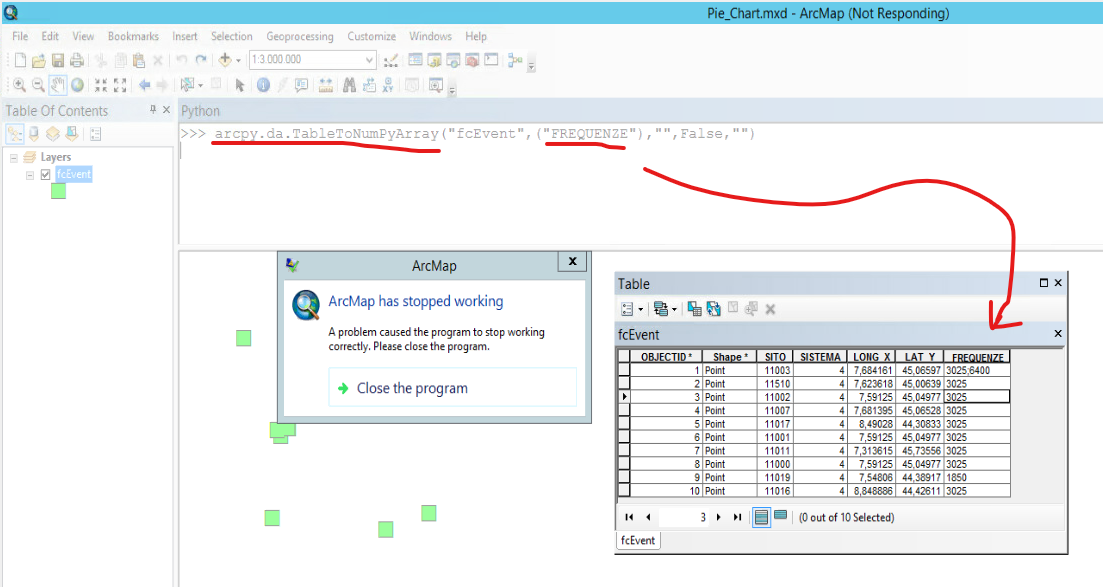Select the fcEvent tab at table bottom
This screenshot has width=1103, height=587.
coord(638,541)
